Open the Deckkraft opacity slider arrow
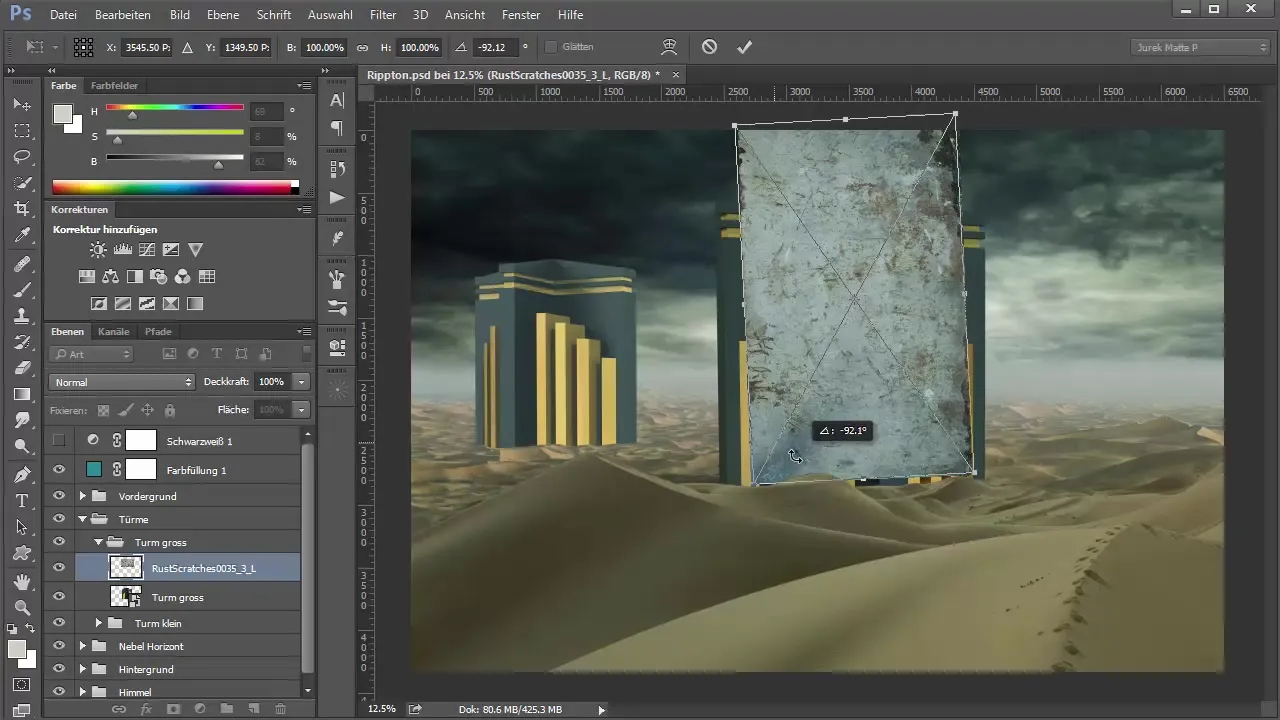The image size is (1280, 720). [301, 382]
